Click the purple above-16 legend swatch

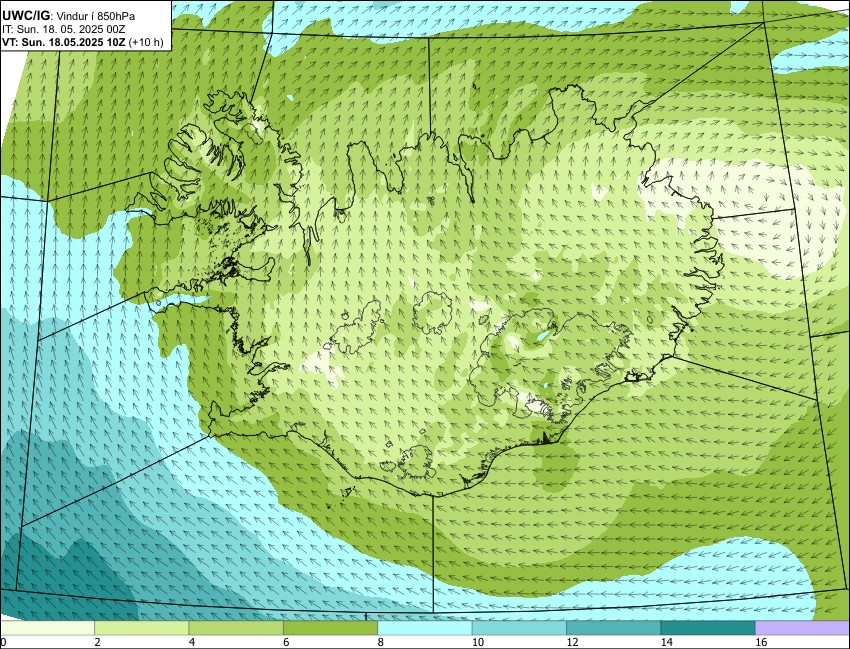(x=802, y=628)
